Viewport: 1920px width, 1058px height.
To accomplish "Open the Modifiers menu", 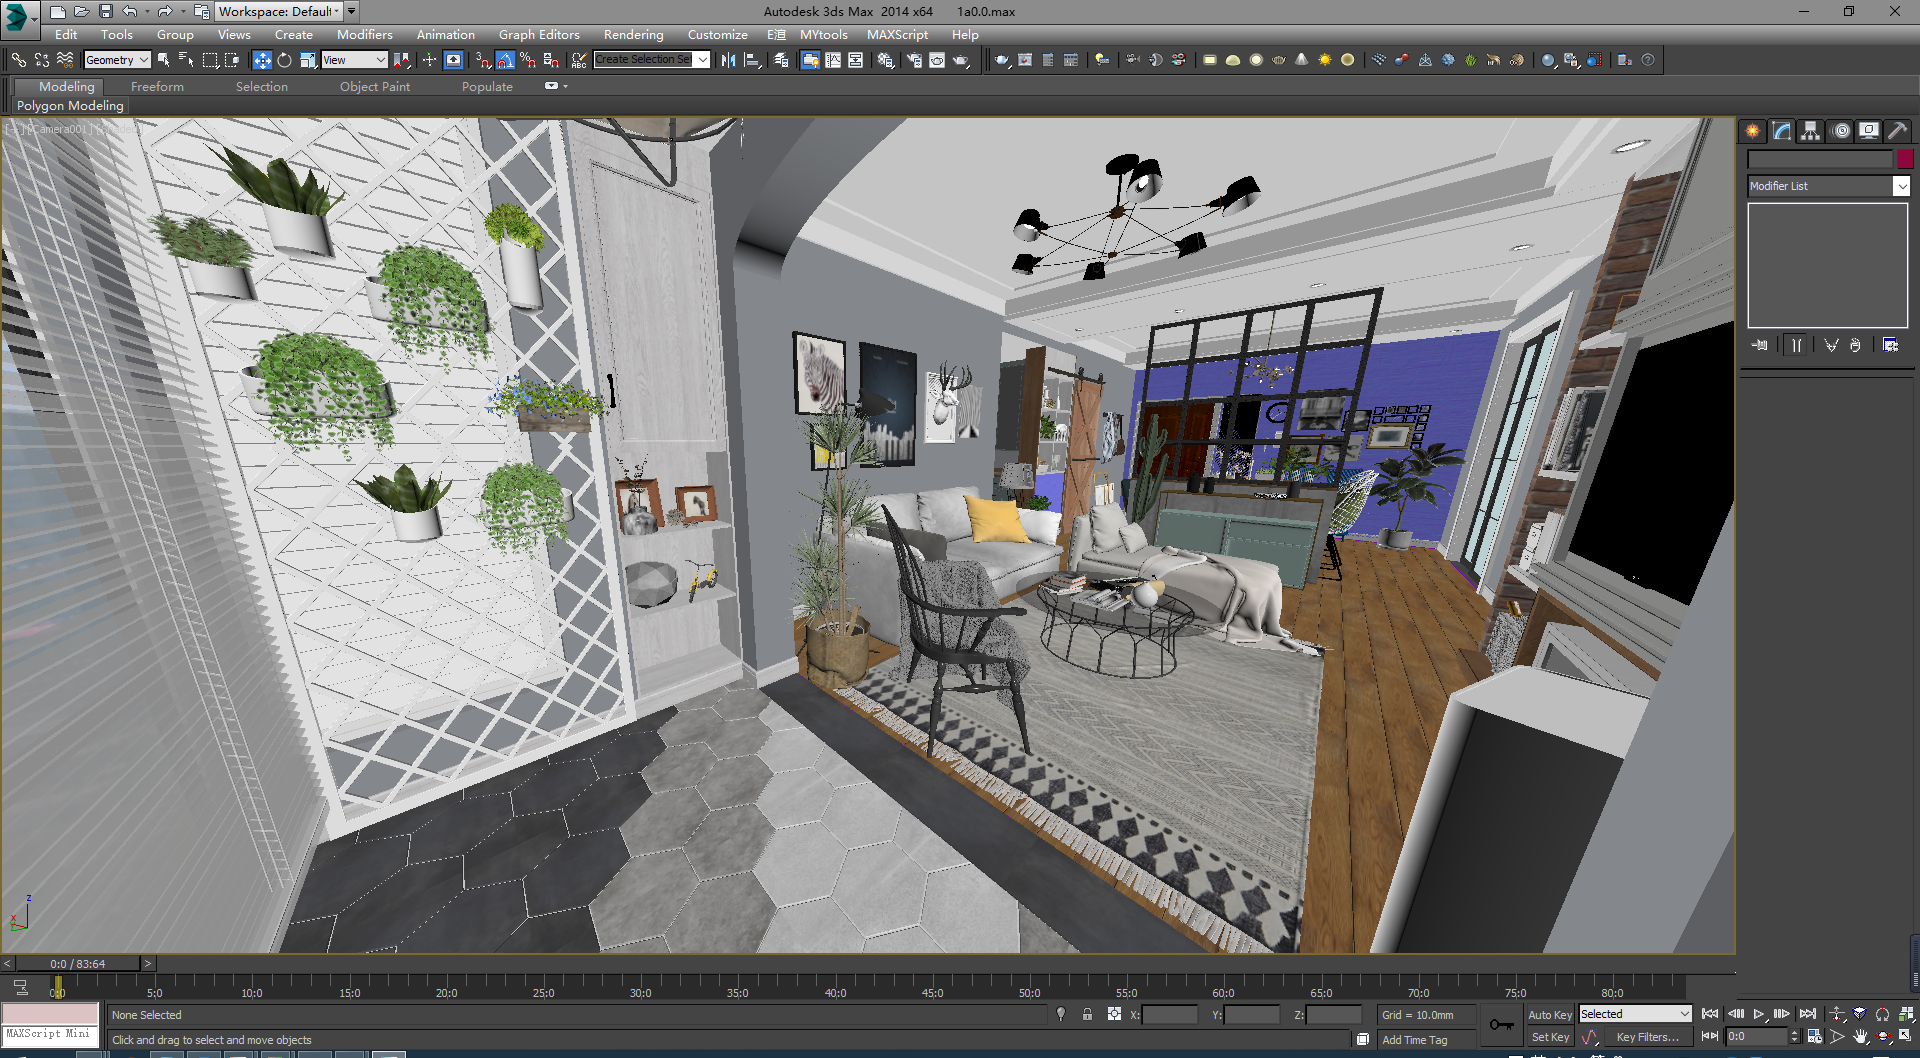I will pos(365,34).
